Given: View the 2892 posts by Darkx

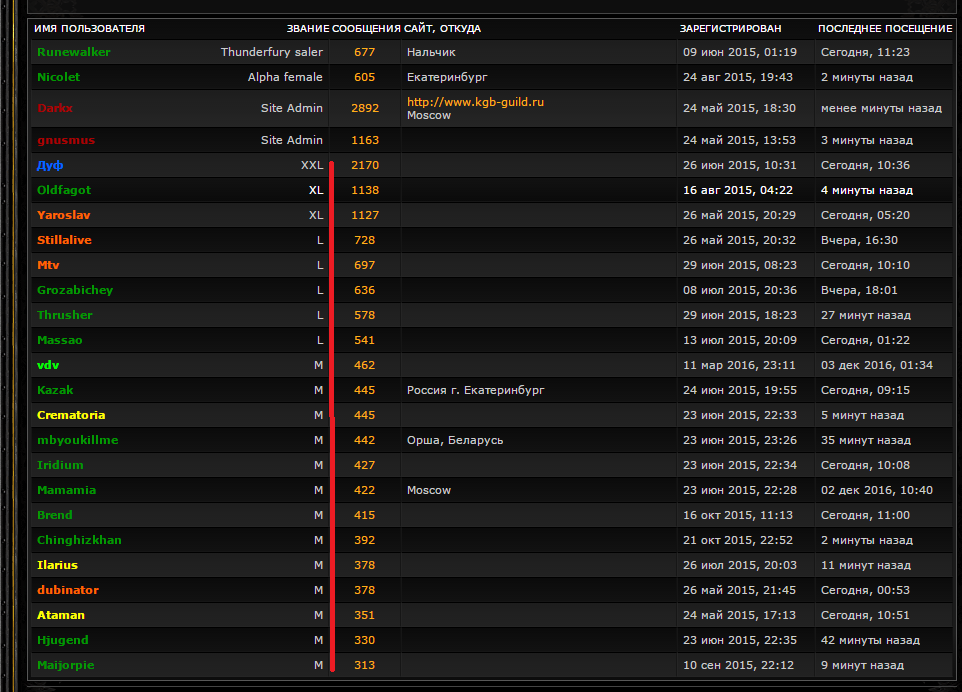Looking at the screenshot, I should coord(365,108).
